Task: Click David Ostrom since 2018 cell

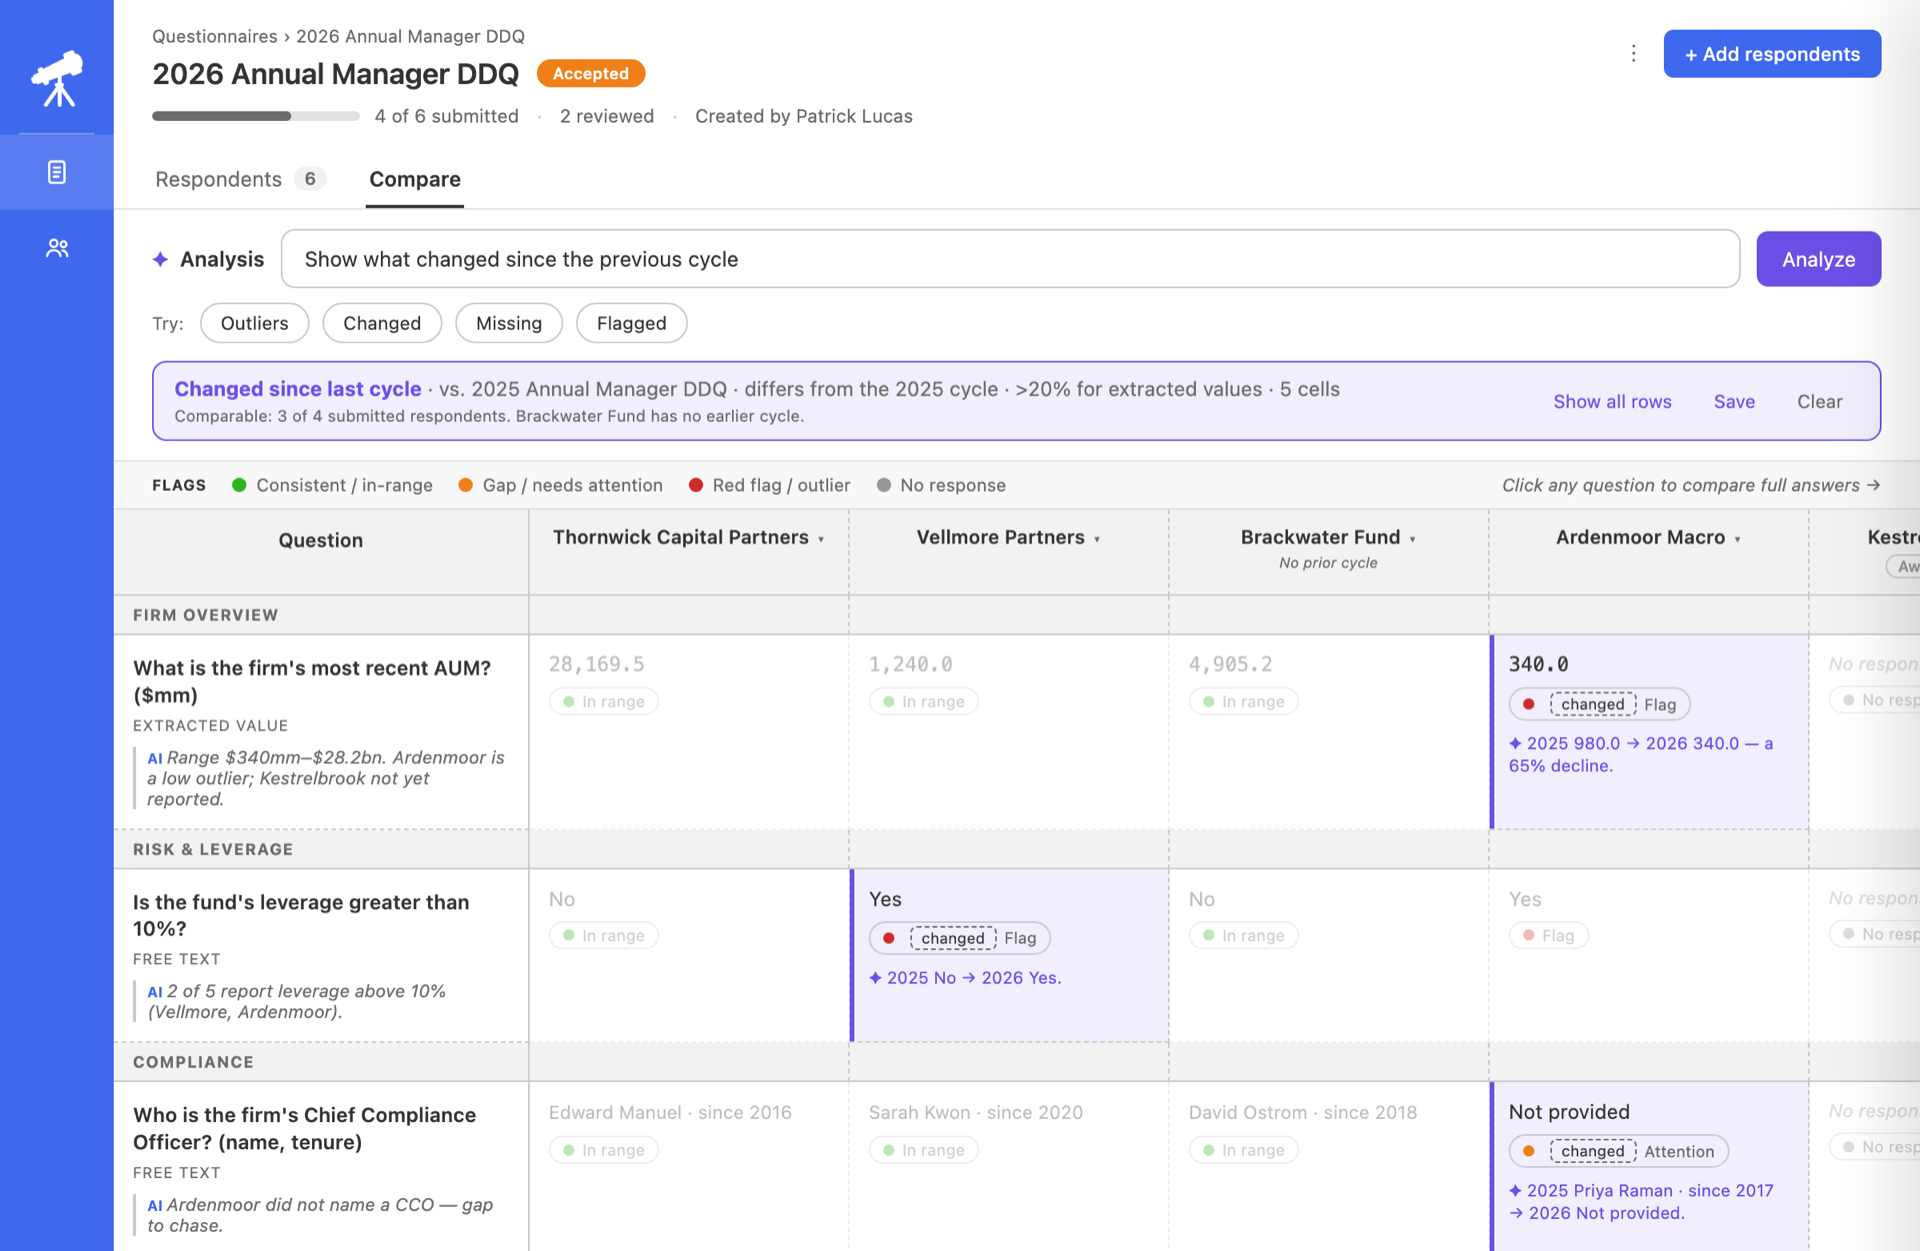Action: click(1303, 1112)
